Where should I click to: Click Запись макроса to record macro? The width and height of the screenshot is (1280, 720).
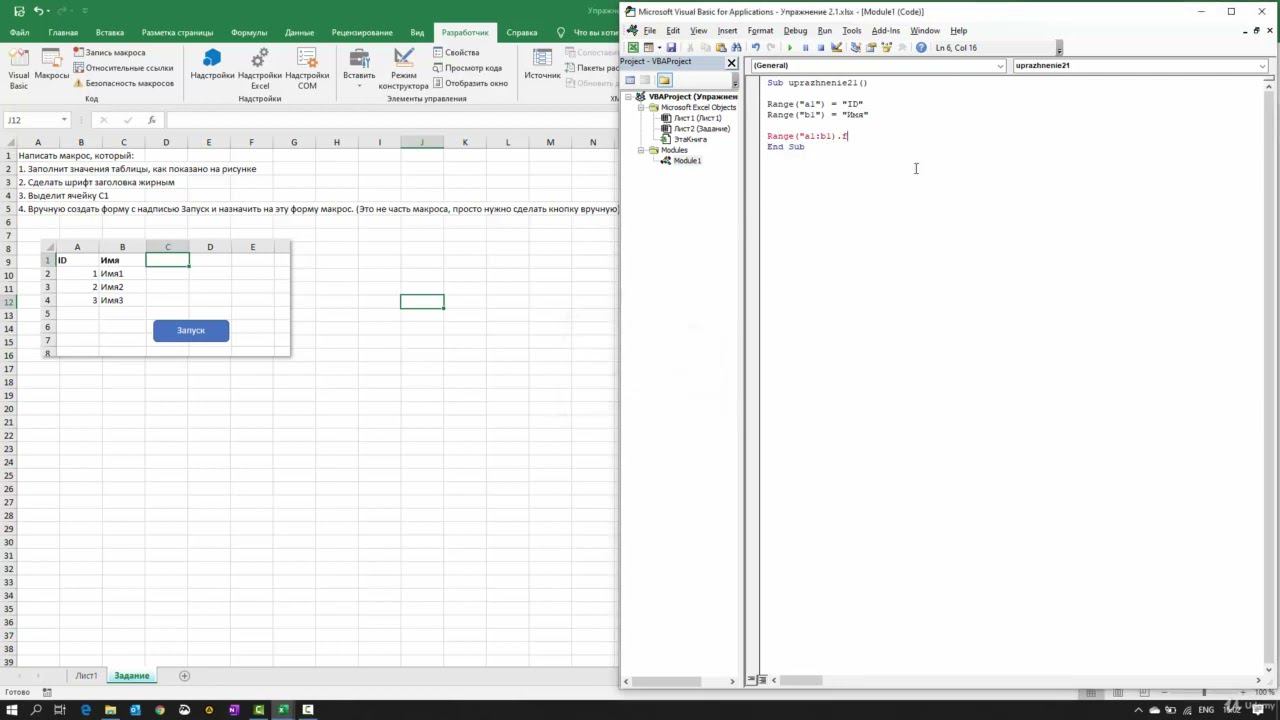(114, 52)
